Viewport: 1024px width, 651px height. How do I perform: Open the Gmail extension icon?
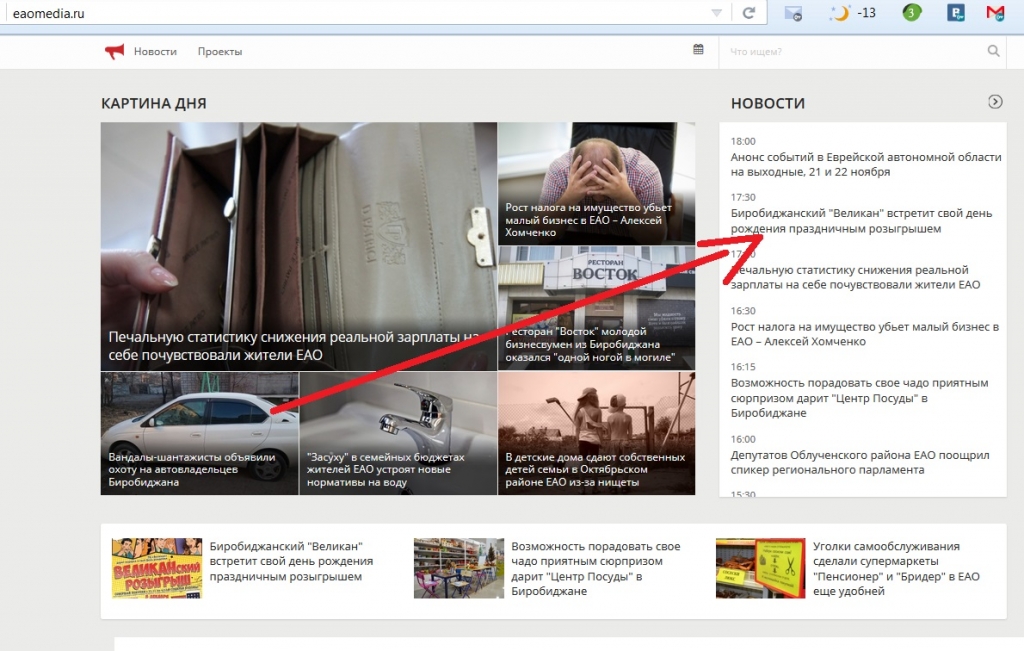point(994,13)
